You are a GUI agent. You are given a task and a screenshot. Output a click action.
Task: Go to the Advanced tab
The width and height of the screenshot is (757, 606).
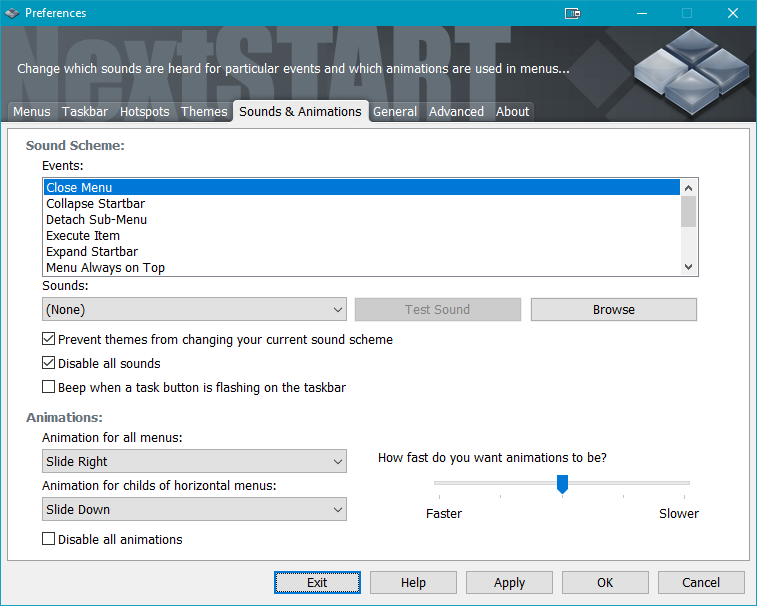coord(456,112)
